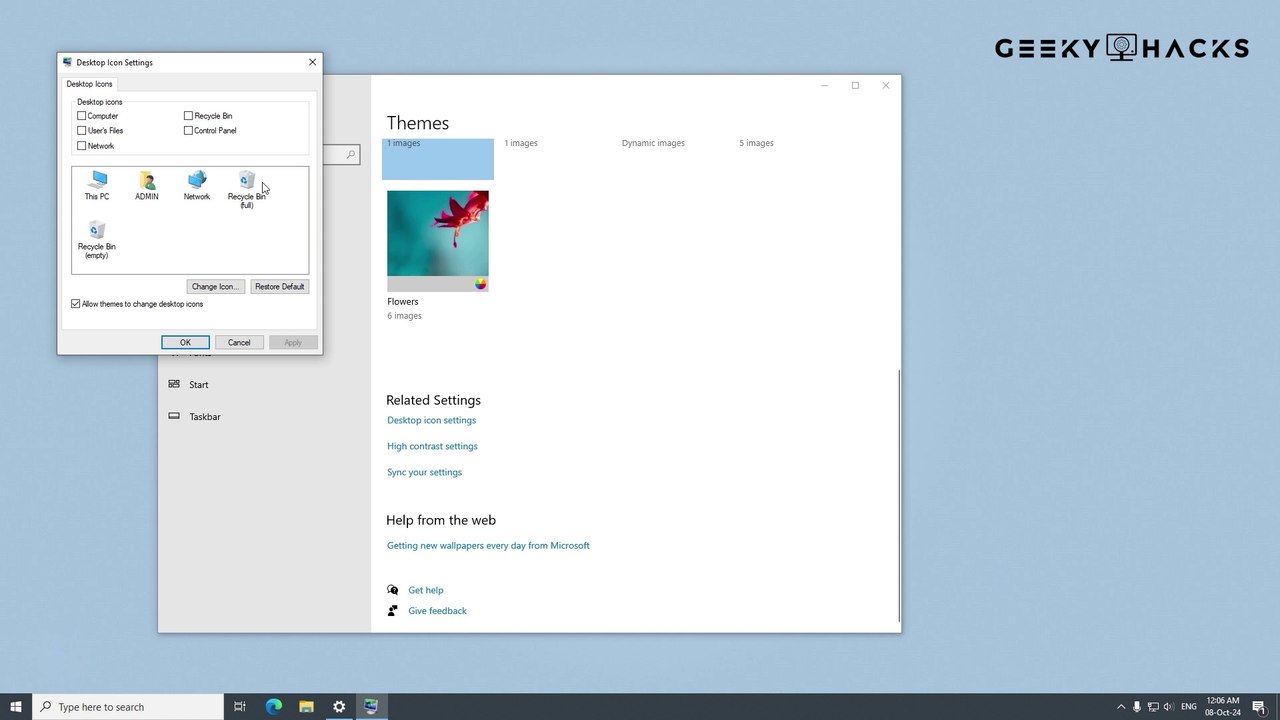The height and width of the screenshot is (720, 1280).
Task: Click Cancel in Desktop Icon Settings
Action: coord(239,342)
